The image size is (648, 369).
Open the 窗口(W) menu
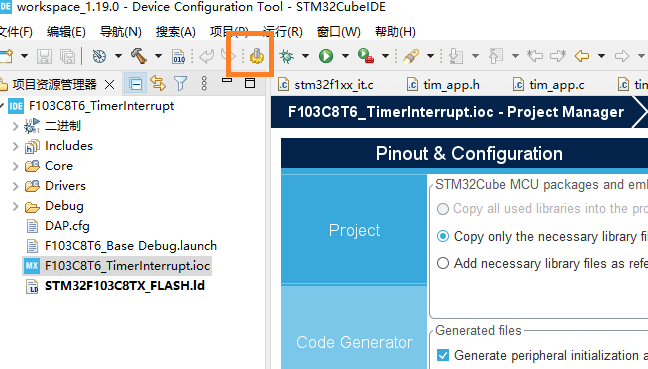point(338,32)
